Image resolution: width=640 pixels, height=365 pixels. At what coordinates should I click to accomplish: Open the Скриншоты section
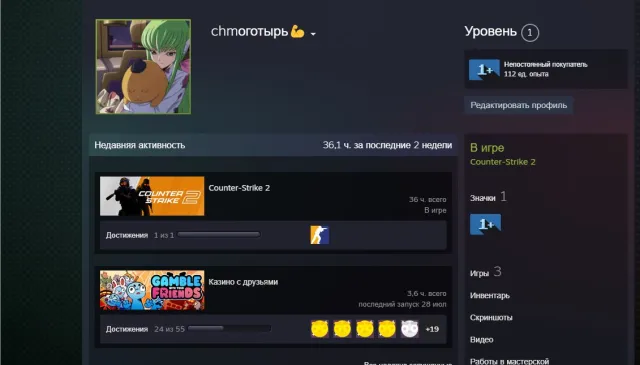(x=491, y=318)
